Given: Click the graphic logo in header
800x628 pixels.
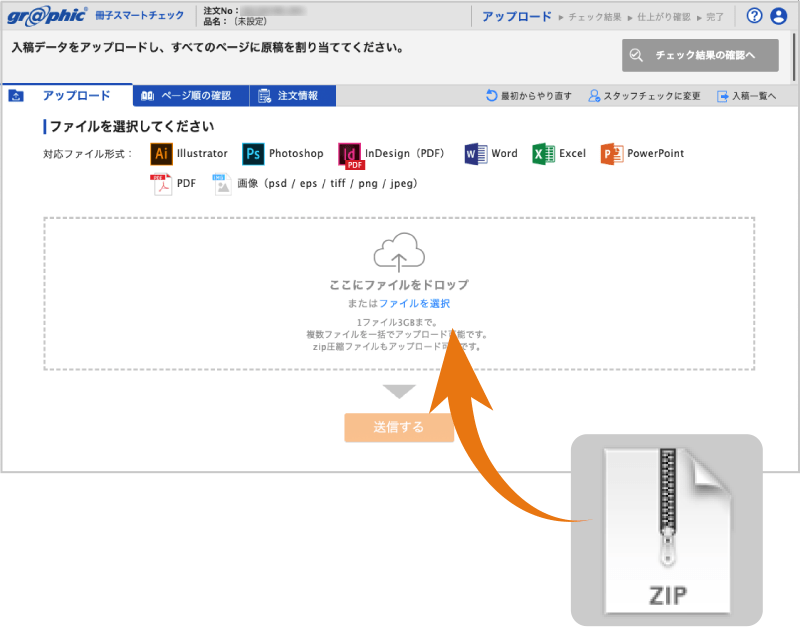Looking at the screenshot, I should pos(47,16).
